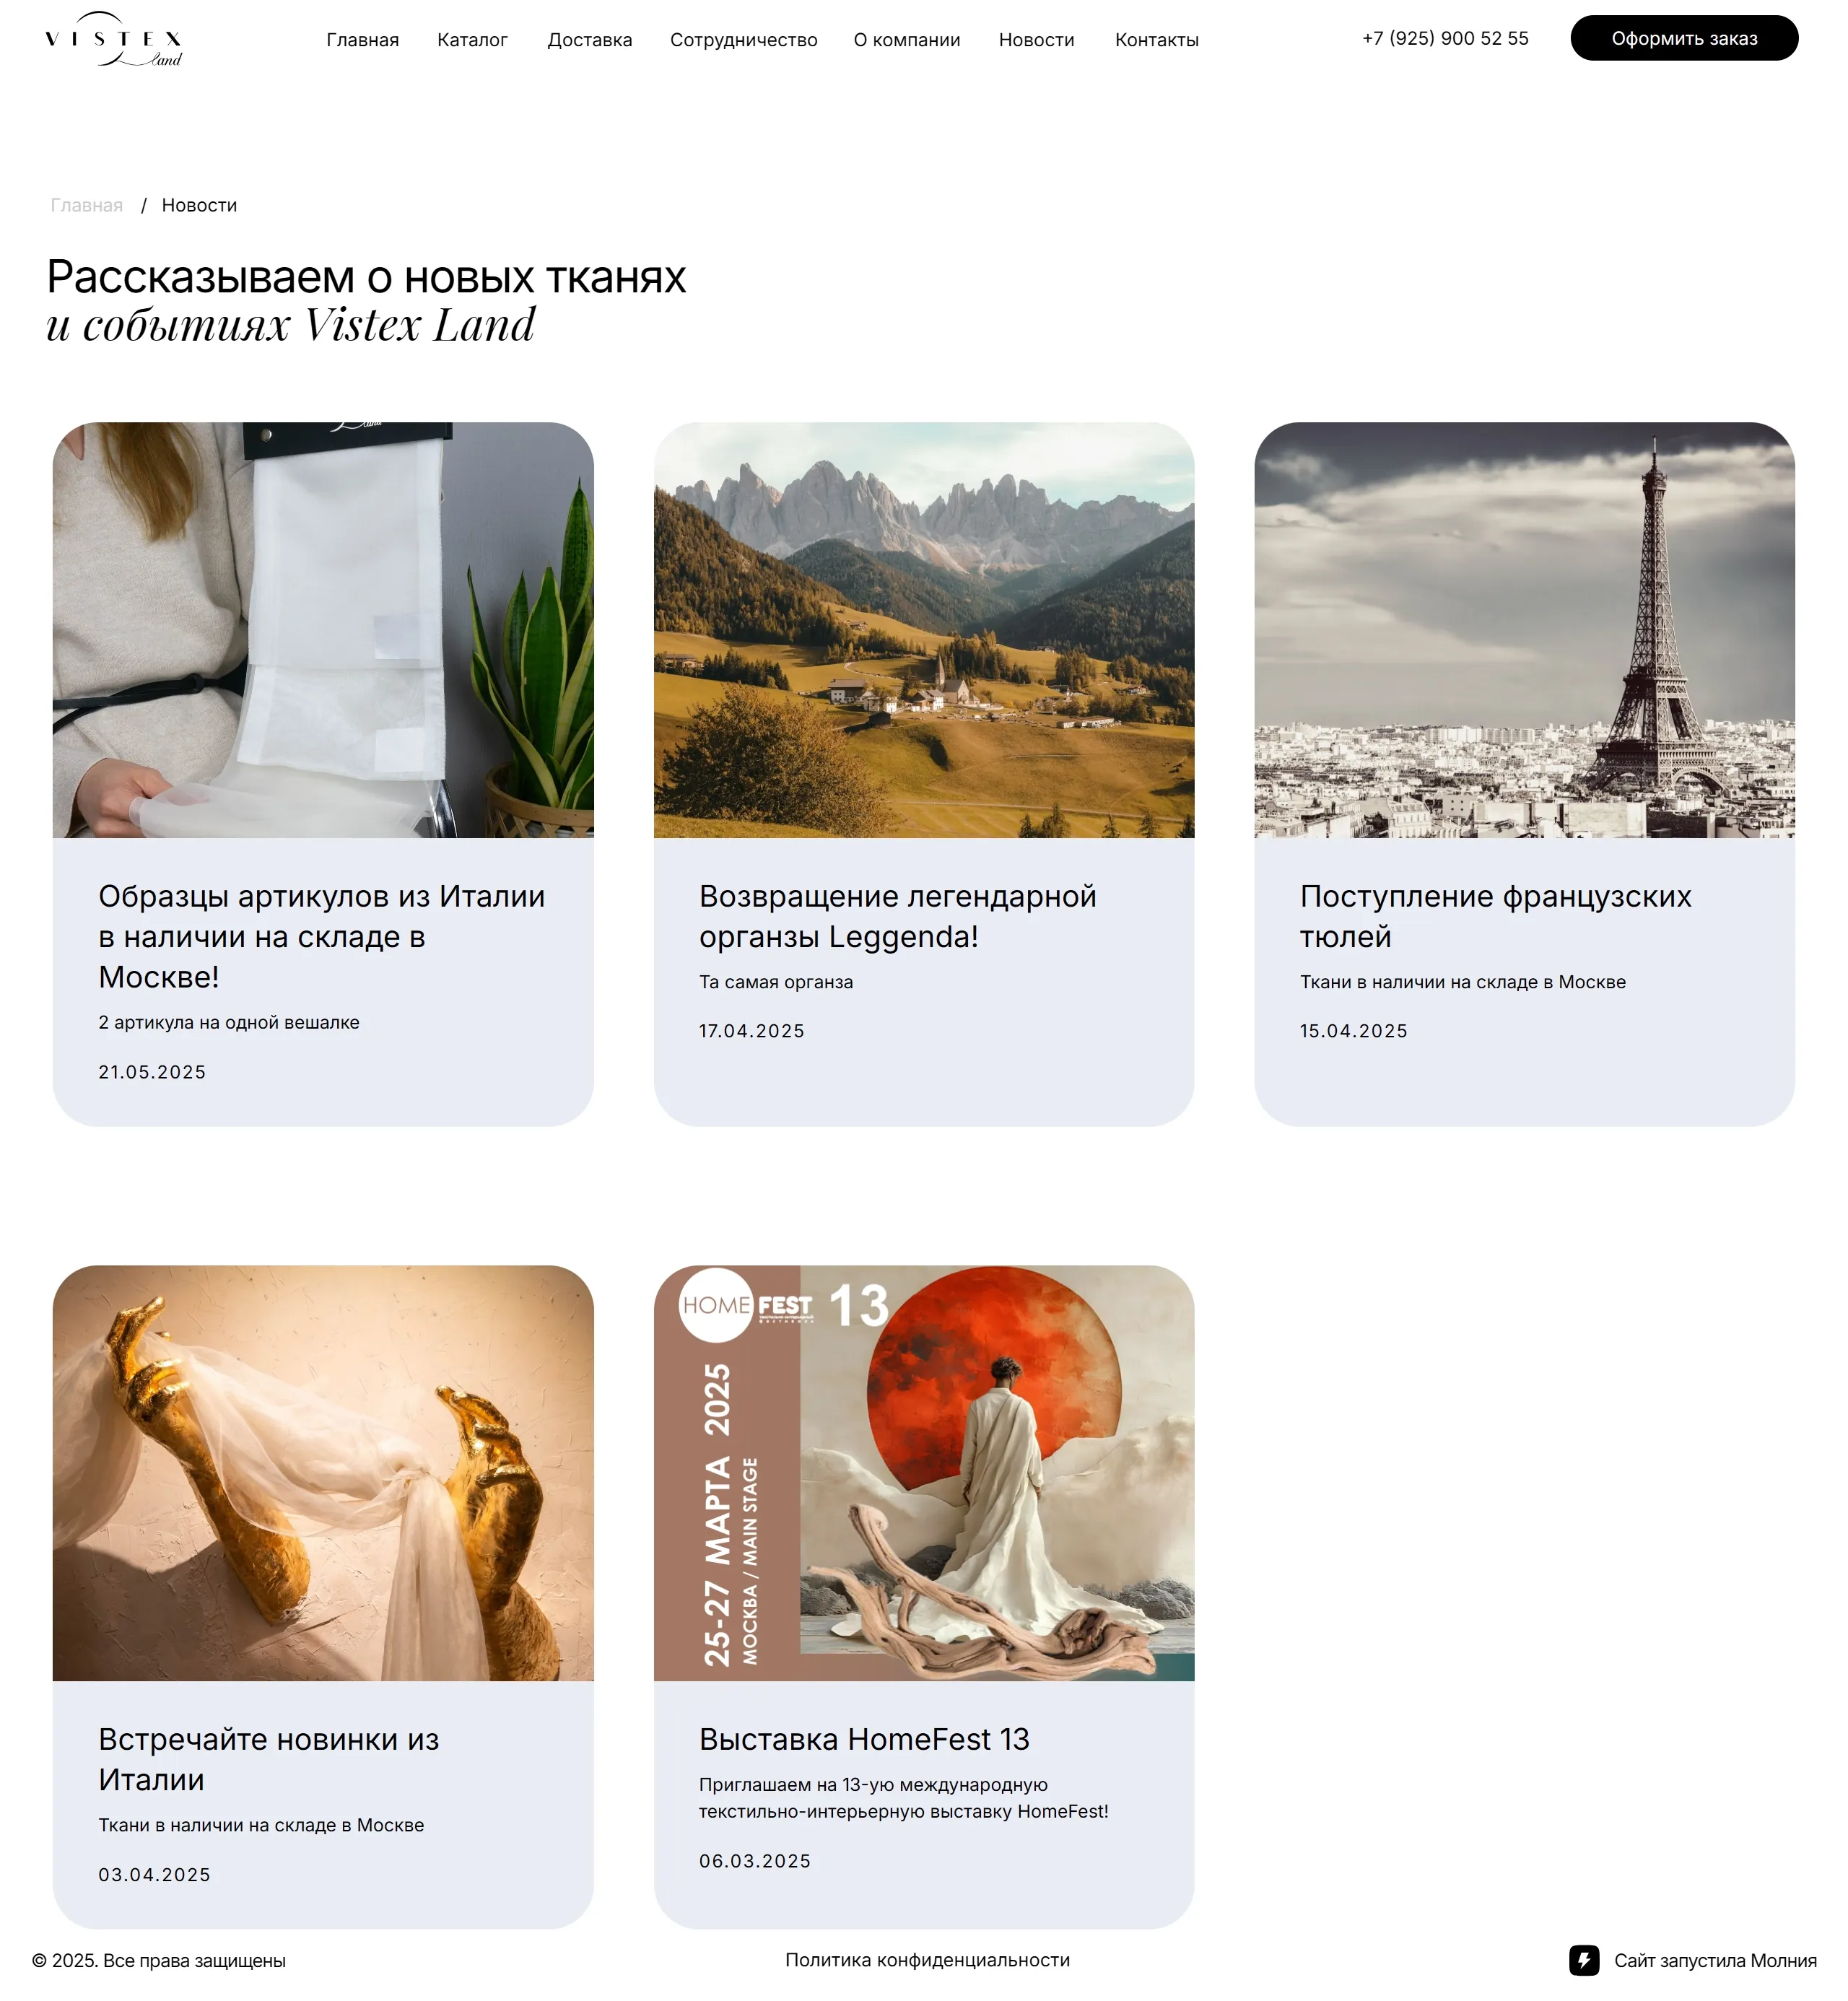
Task: Click the Оформить заказ button
Action: coord(1684,38)
